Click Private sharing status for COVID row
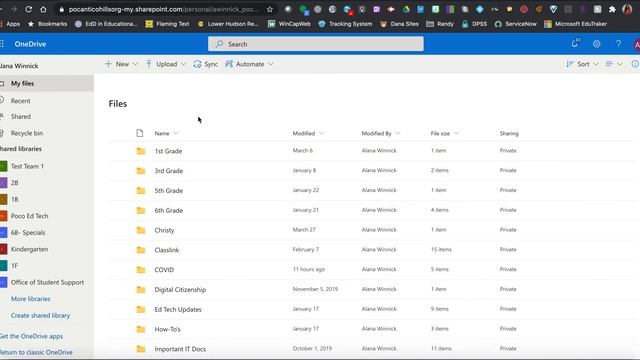 [508, 269]
